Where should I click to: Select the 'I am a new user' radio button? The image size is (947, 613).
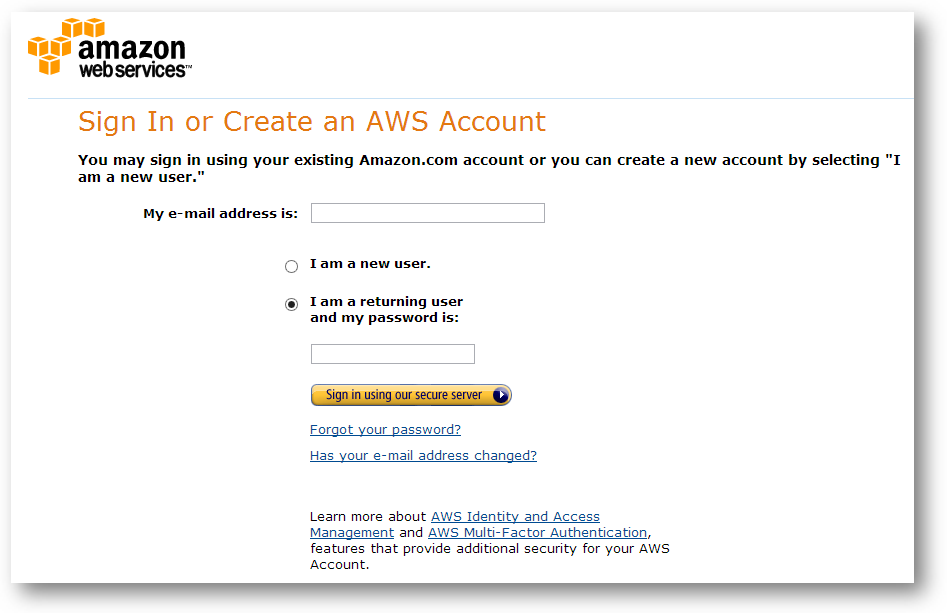[x=292, y=266]
